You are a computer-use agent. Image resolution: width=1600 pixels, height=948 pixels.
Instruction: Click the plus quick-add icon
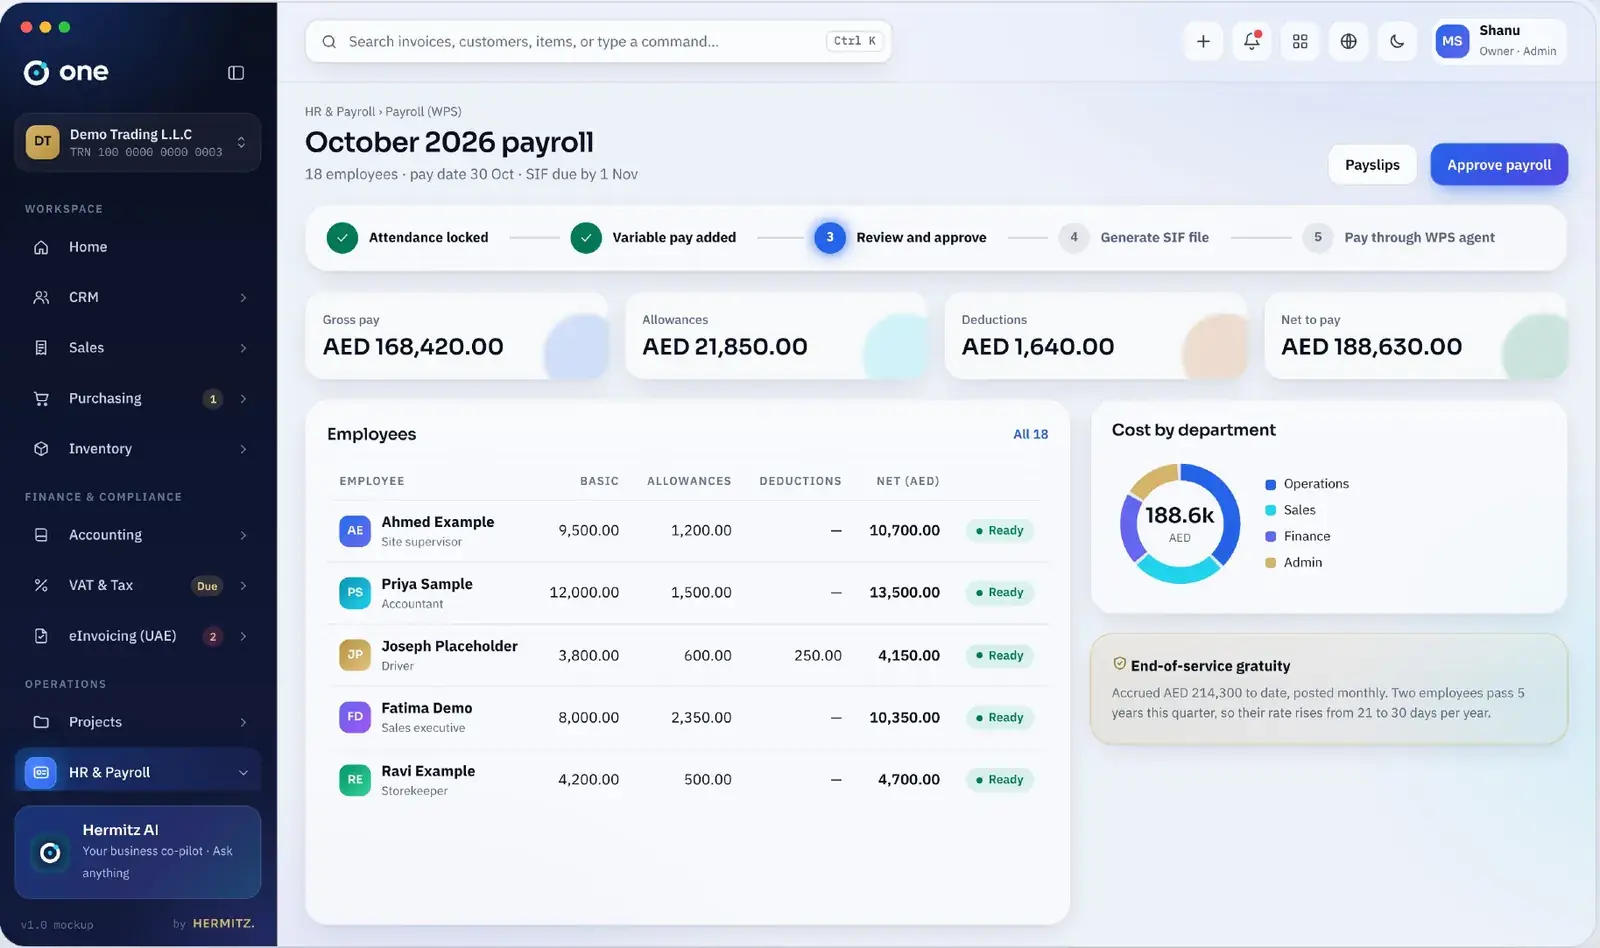point(1203,41)
